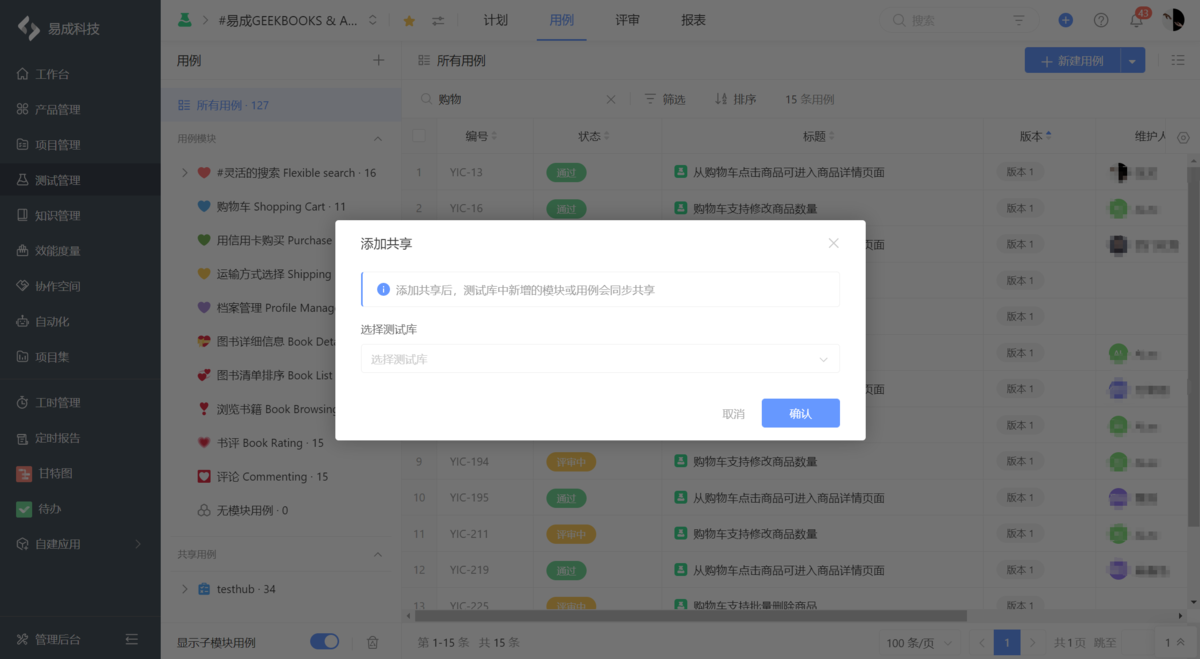This screenshot has width=1200, height=659.
Task: Open the 100 条/页 page size dropdown
Action: point(917,642)
